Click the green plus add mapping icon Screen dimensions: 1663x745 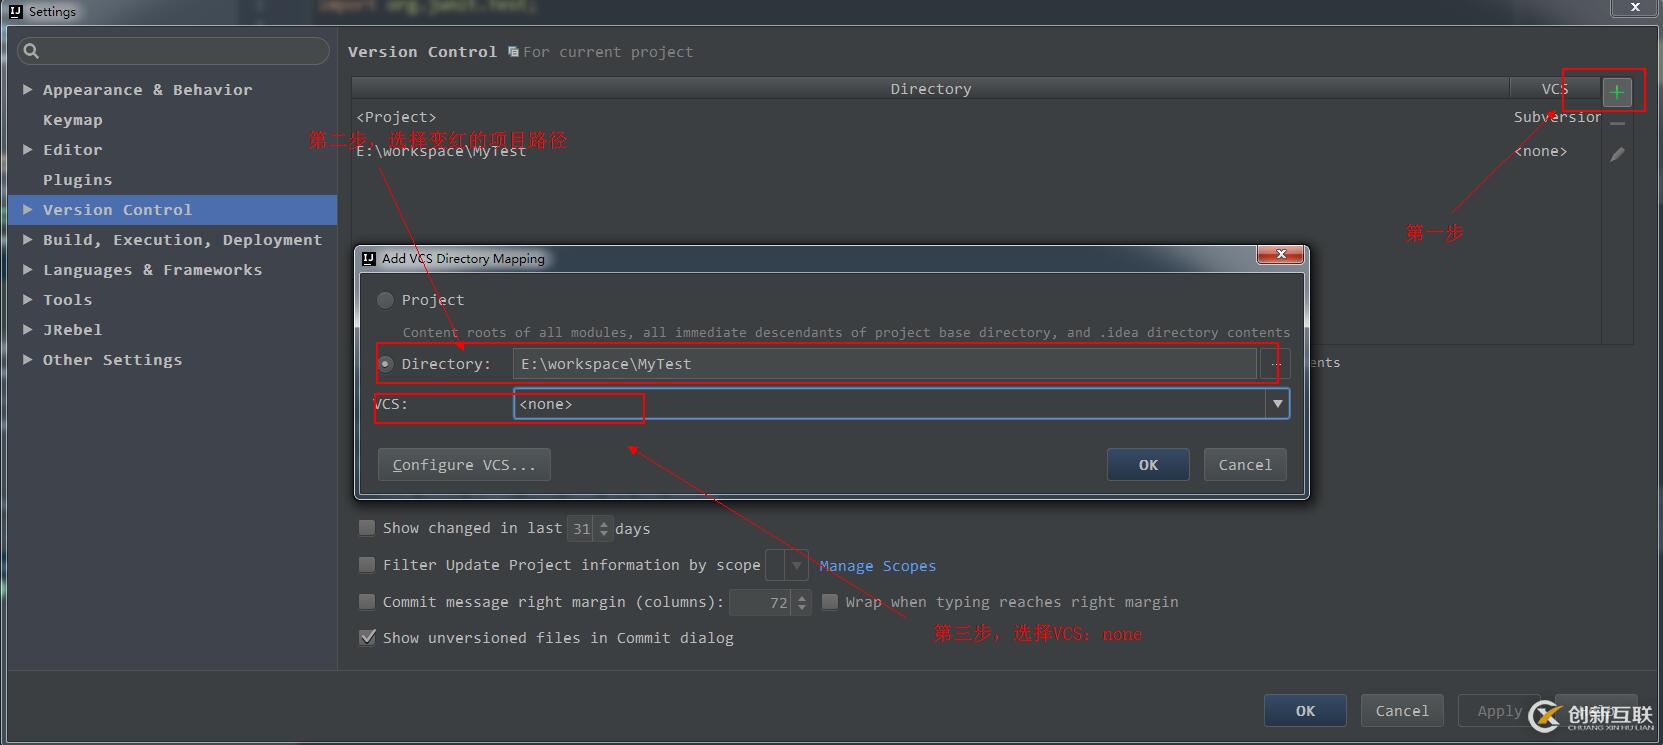click(x=1617, y=92)
